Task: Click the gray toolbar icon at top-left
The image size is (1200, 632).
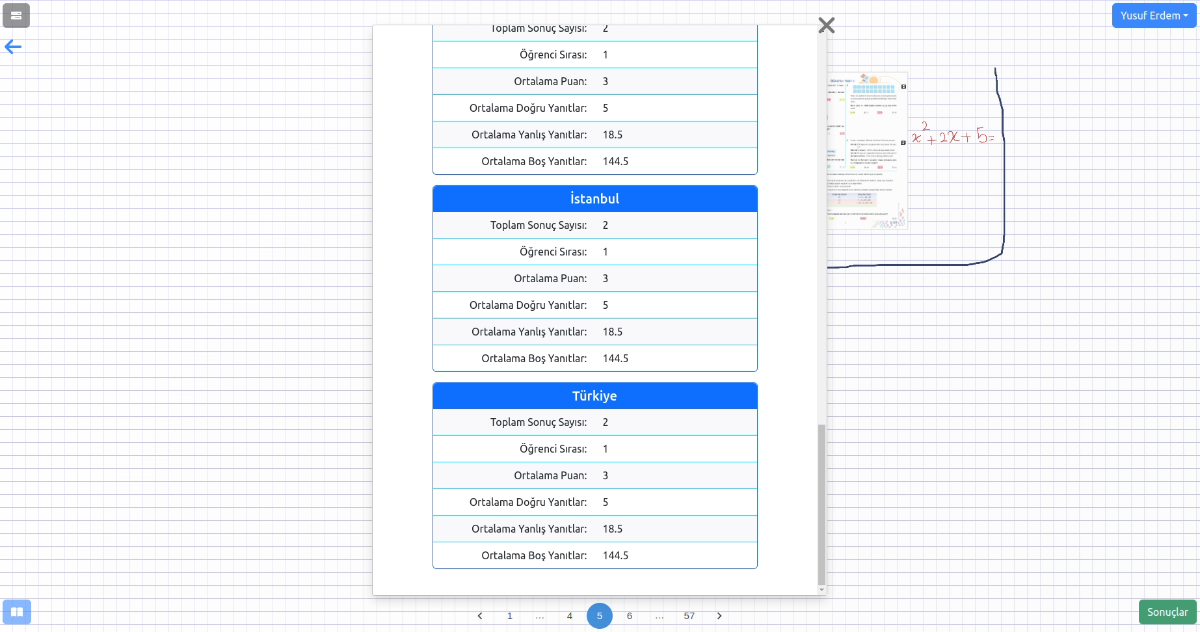Action: [x=16, y=15]
